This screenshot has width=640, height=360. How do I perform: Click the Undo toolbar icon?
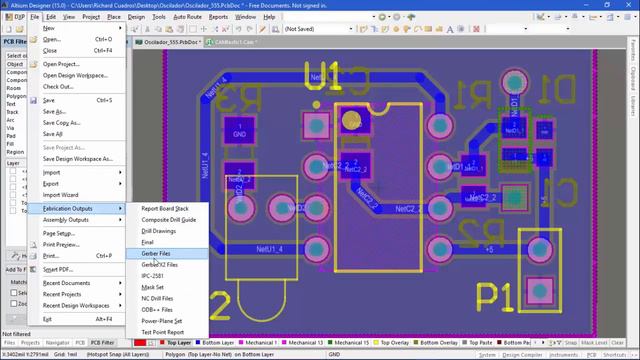pyautogui.click(x=239, y=29)
